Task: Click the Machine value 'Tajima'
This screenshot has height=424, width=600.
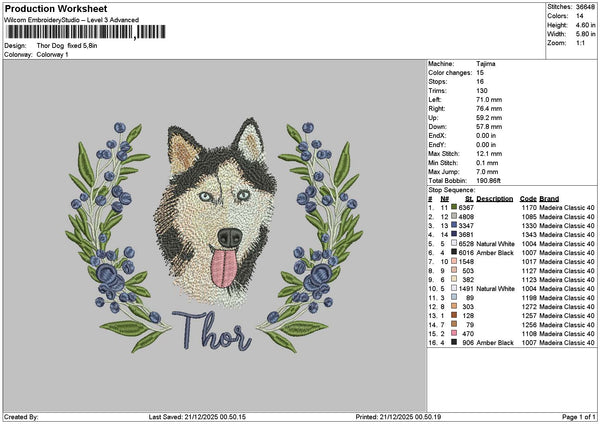Action: pyautogui.click(x=486, y=64)
